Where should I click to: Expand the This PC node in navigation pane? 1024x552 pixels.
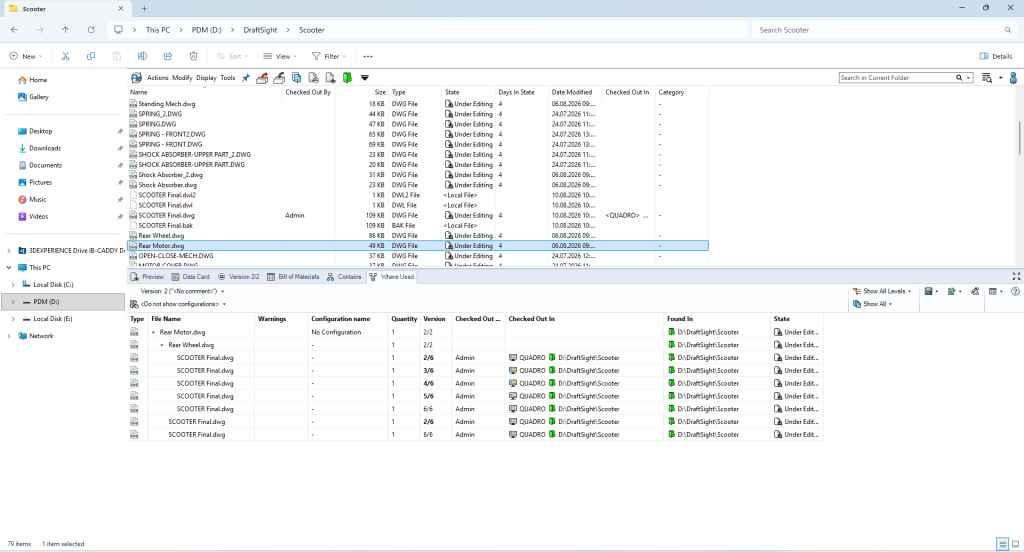(8, 268)
